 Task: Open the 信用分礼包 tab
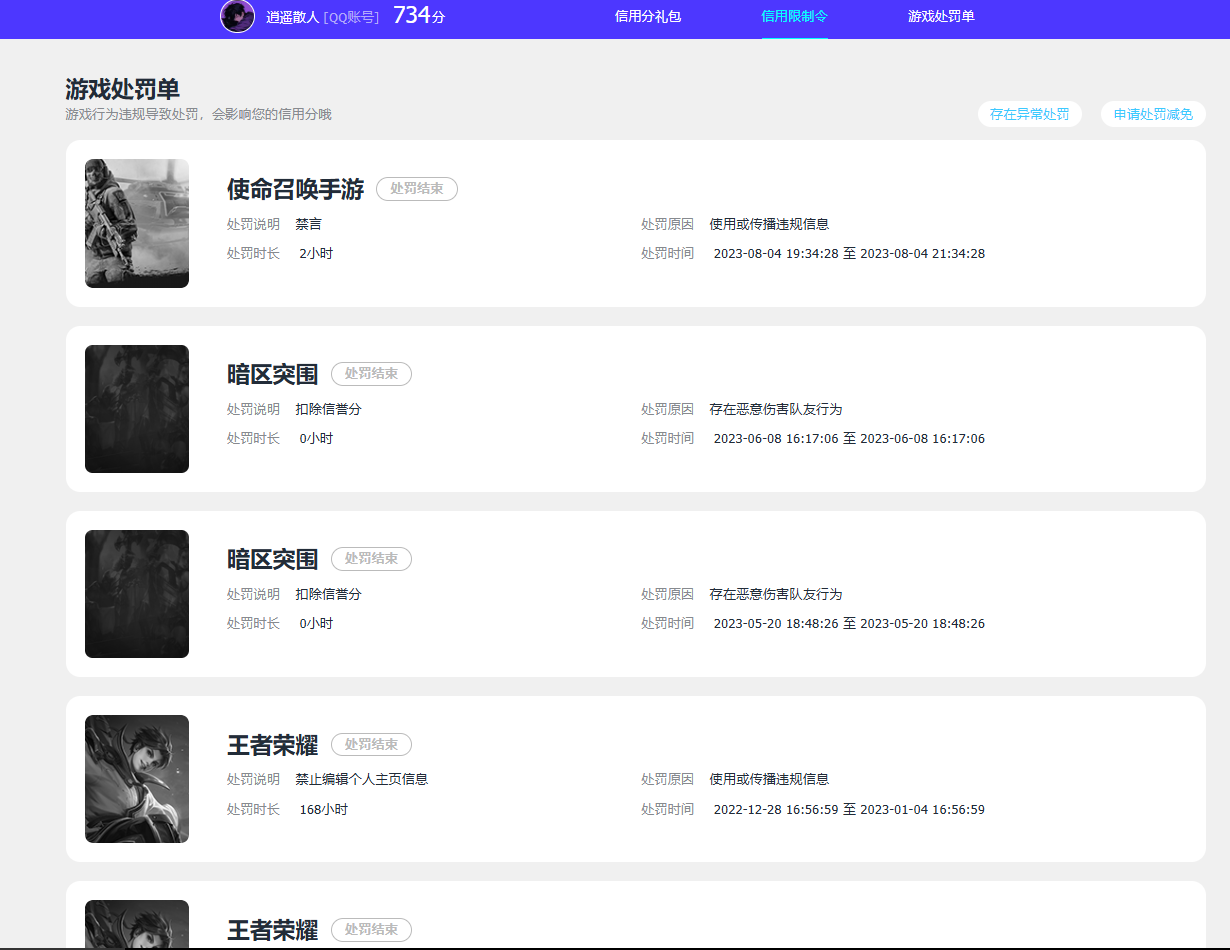648,16
